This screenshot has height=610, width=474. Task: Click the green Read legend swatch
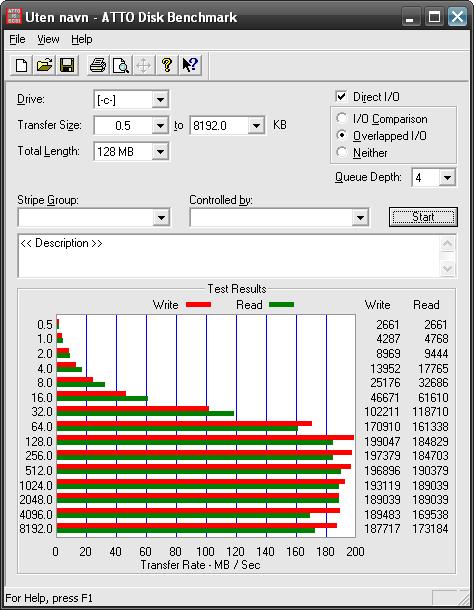(x=281, y=305)
